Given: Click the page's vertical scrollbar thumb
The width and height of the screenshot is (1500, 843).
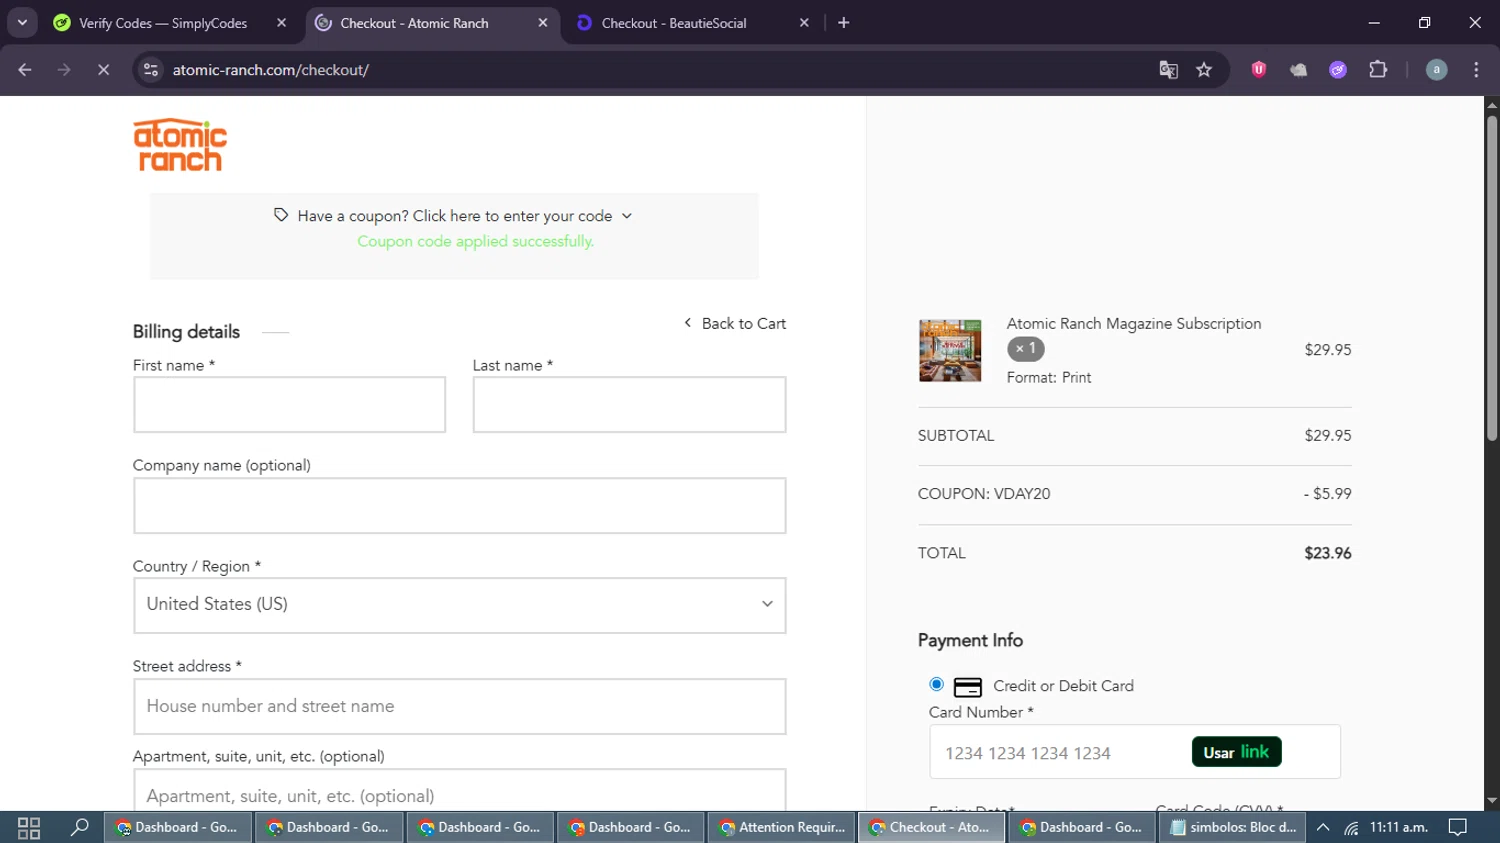Looking at the screenshot, I should (1492, 279).
